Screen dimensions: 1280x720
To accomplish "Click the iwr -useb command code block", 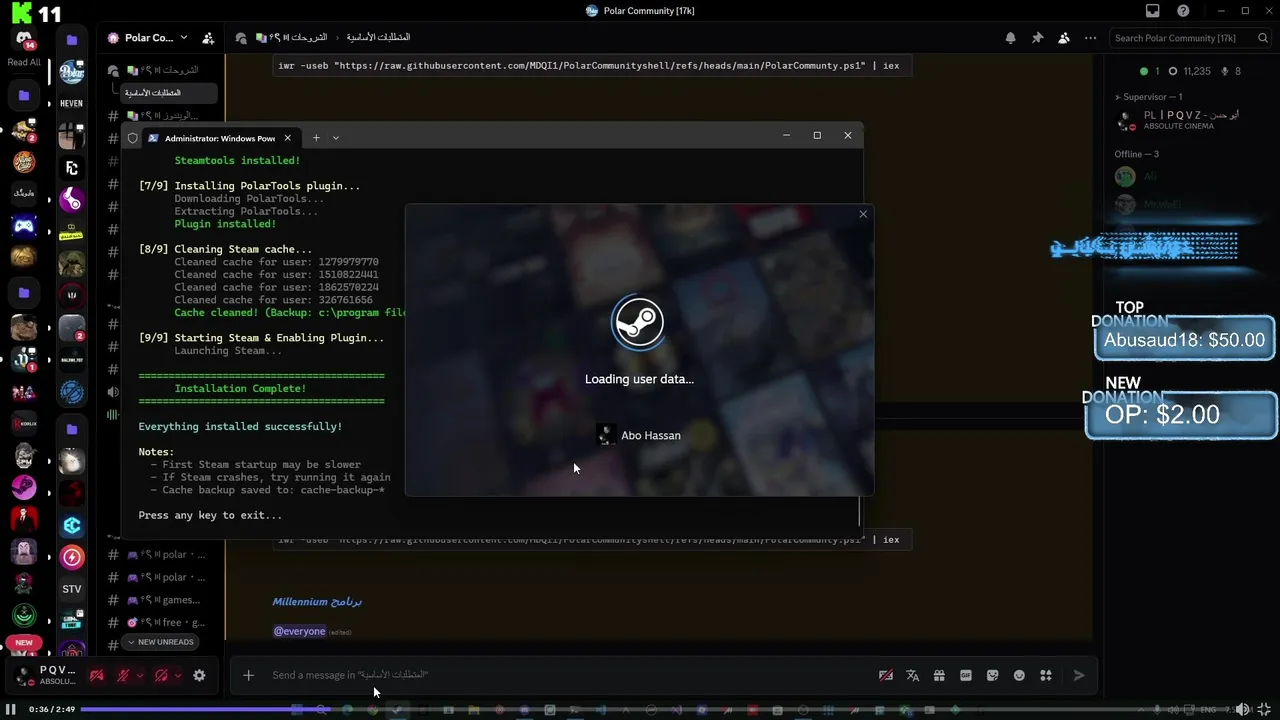I will [591, 66].
